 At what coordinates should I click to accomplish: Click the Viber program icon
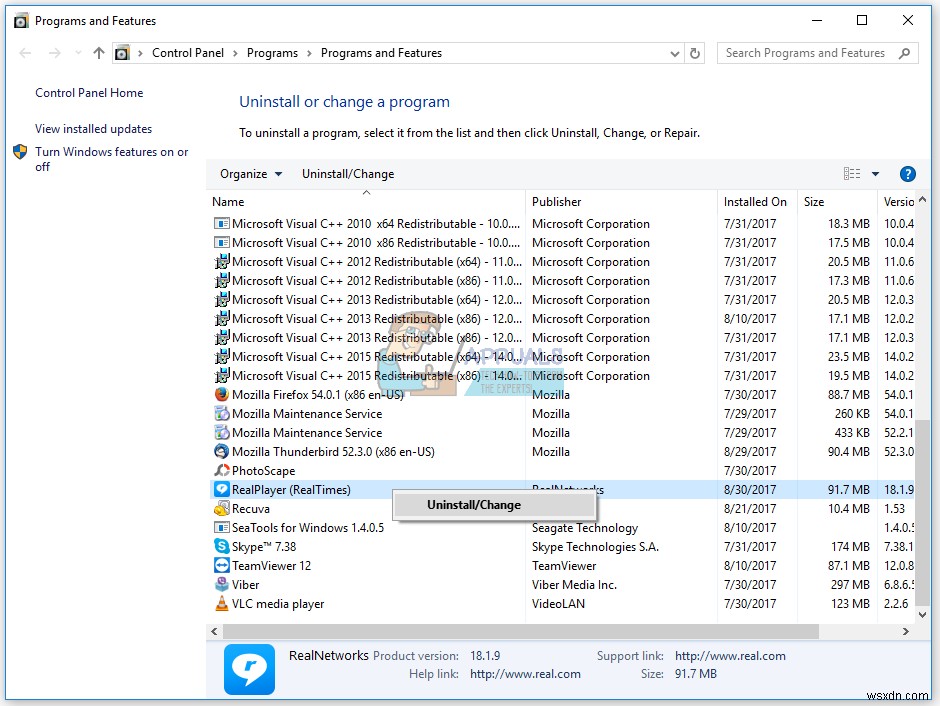[222, 584]
